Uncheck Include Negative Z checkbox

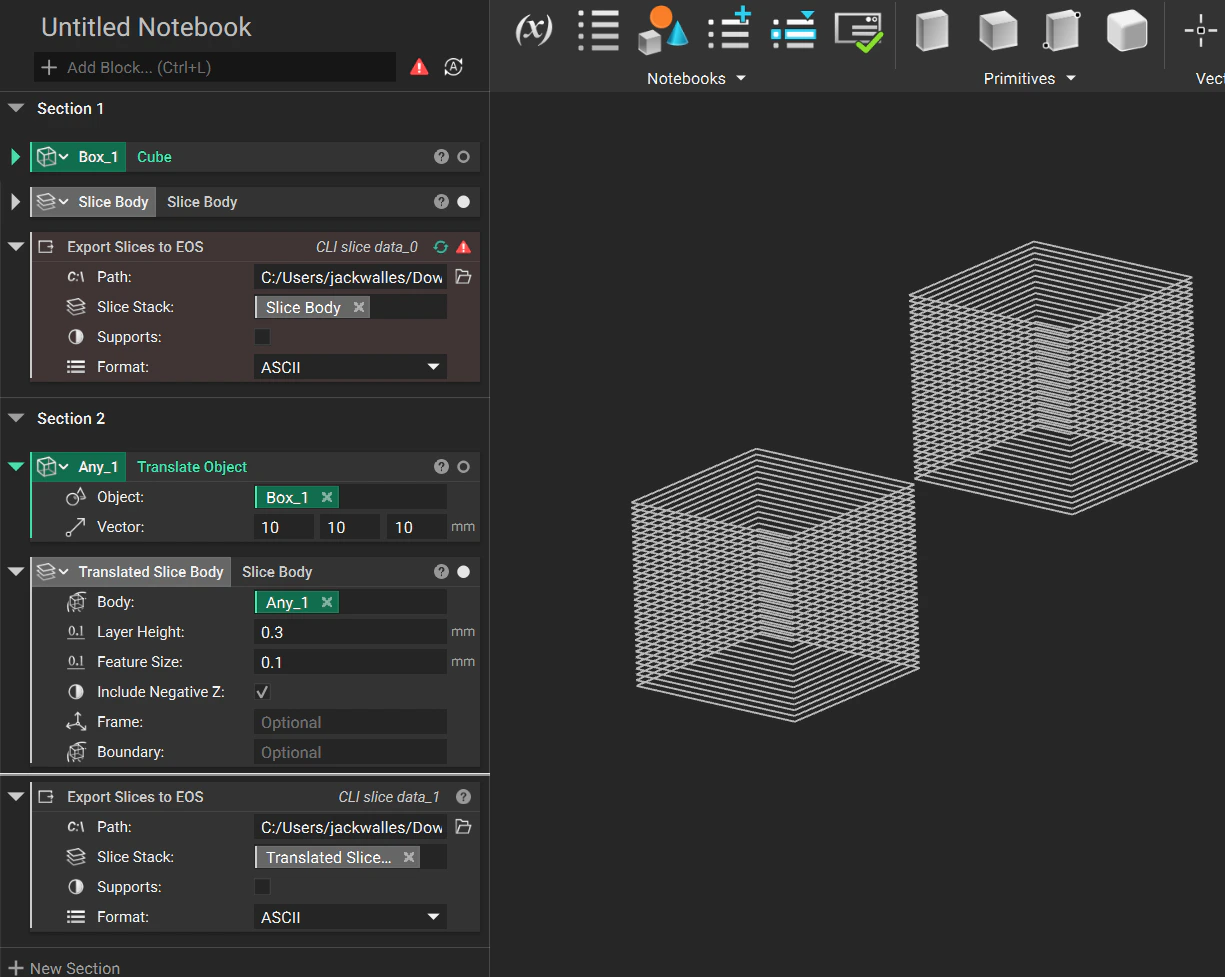[262, 692]
